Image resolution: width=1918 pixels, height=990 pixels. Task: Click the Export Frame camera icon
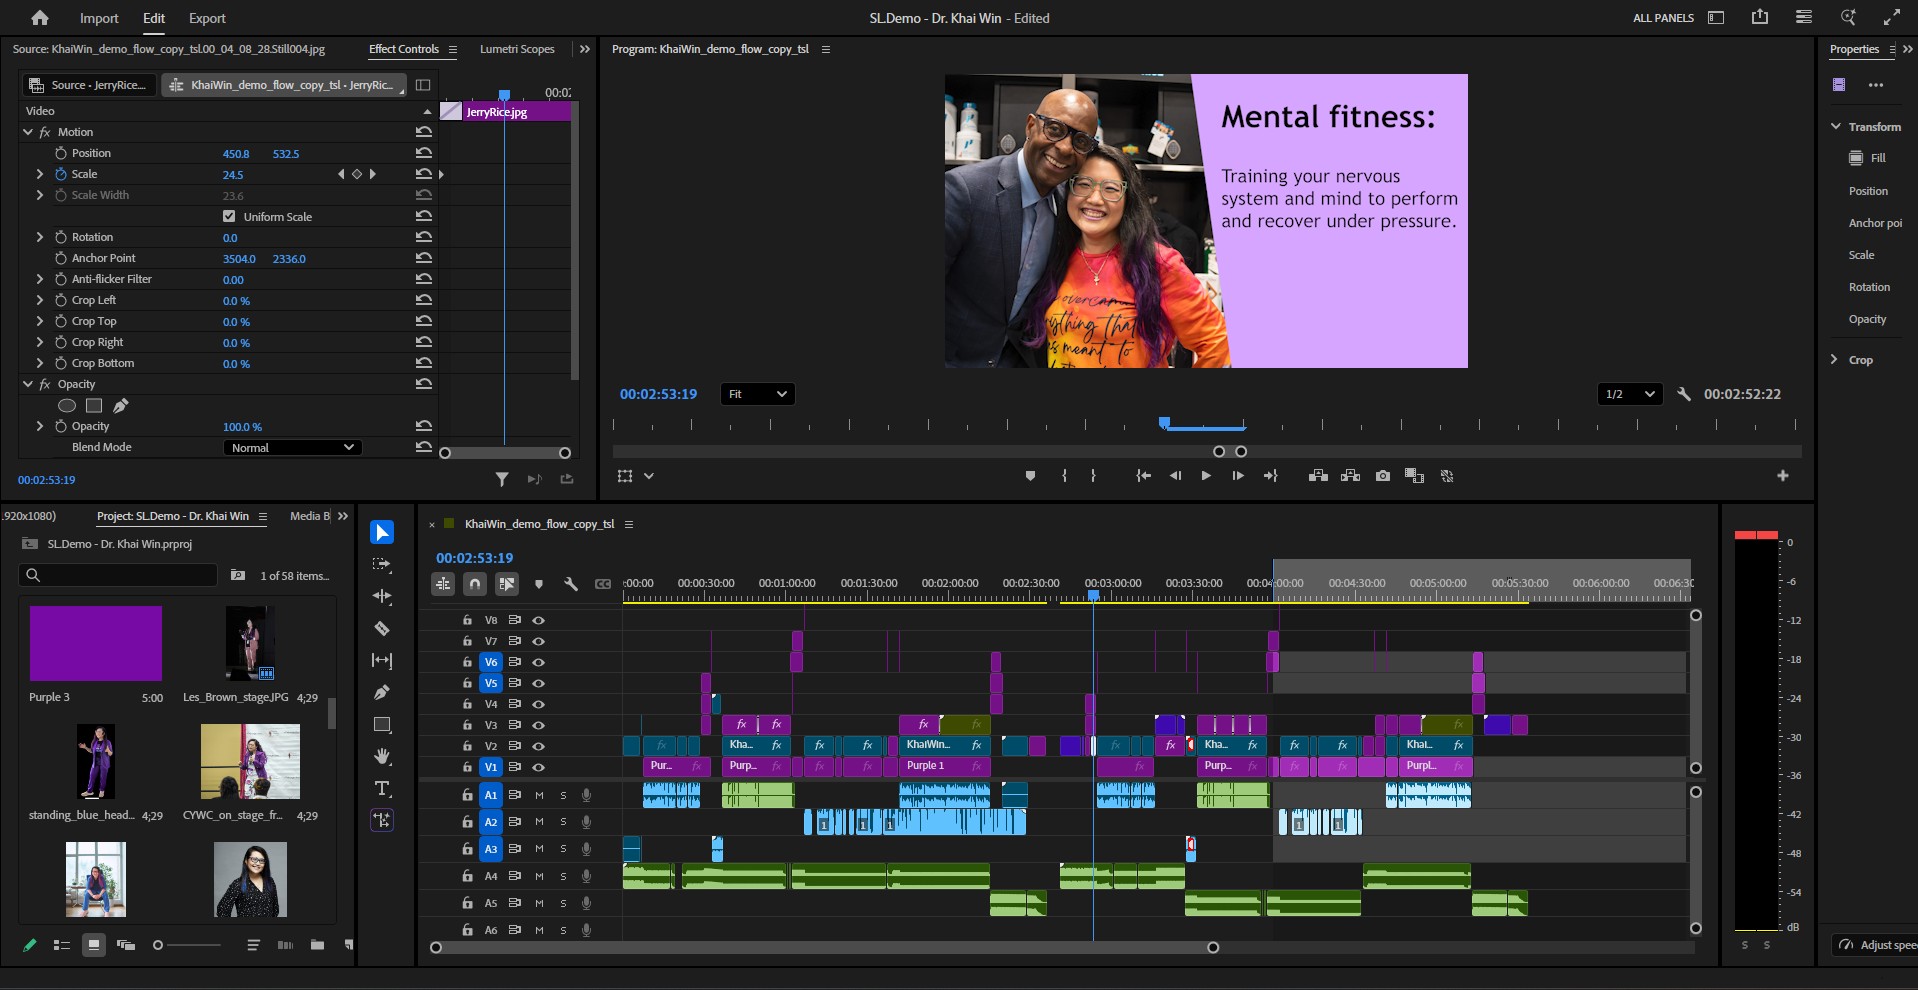tap(1383, 476)
